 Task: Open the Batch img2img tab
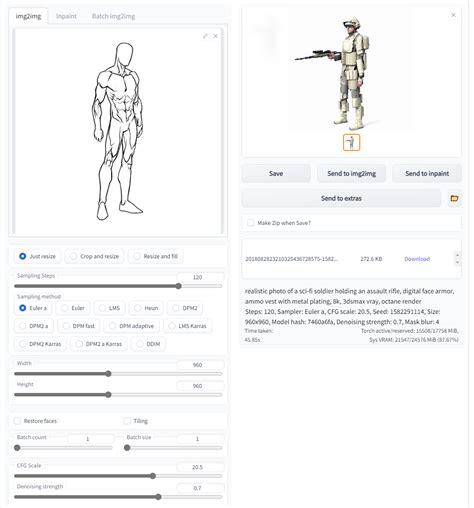(113, 16)
